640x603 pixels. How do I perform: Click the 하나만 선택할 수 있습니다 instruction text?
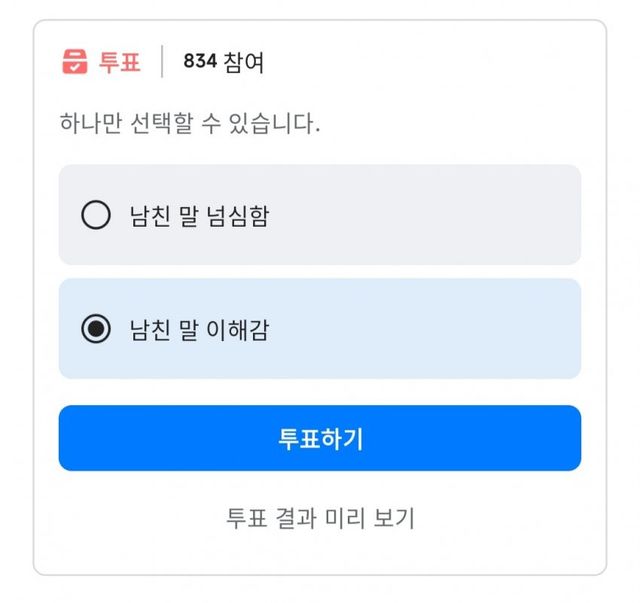coord(189,125)
